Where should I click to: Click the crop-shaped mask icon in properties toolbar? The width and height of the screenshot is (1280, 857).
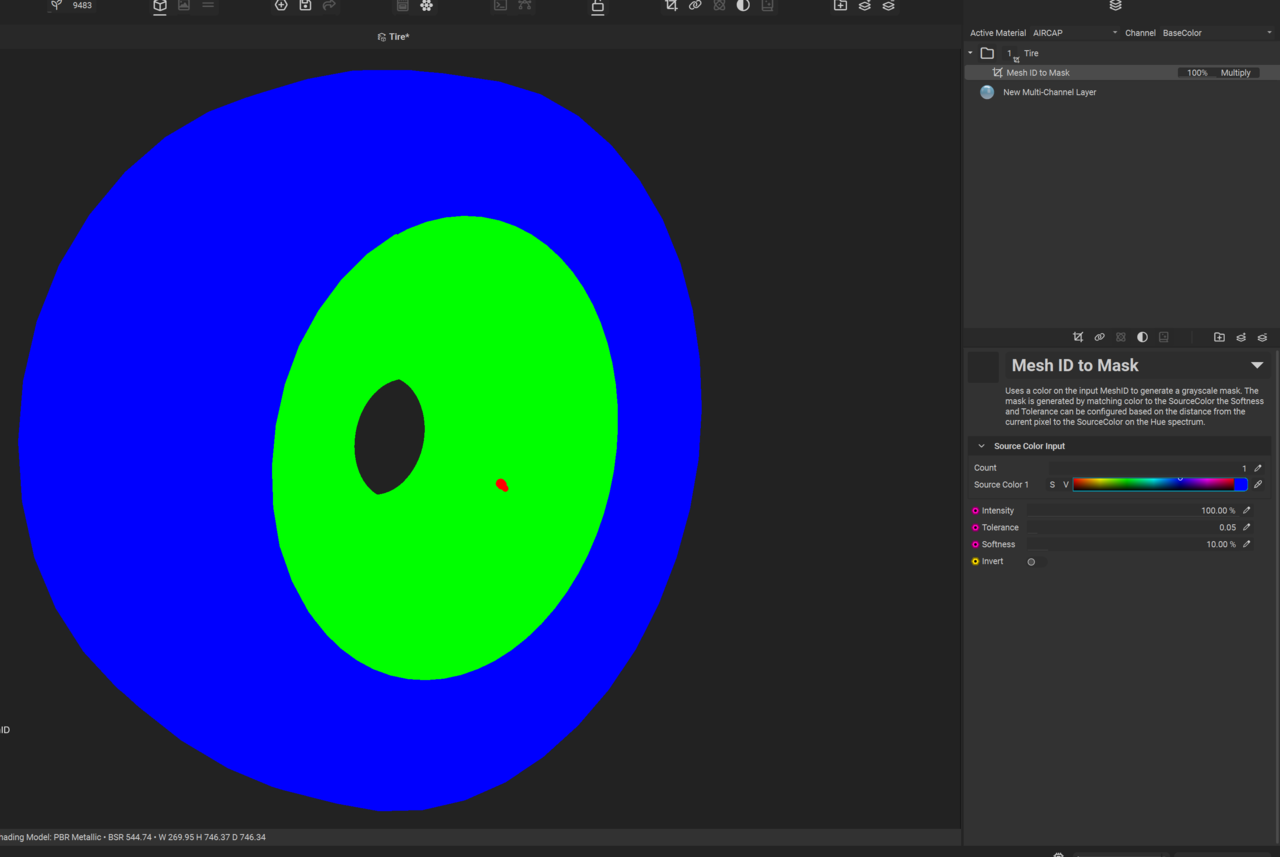tap(1078, 338)
